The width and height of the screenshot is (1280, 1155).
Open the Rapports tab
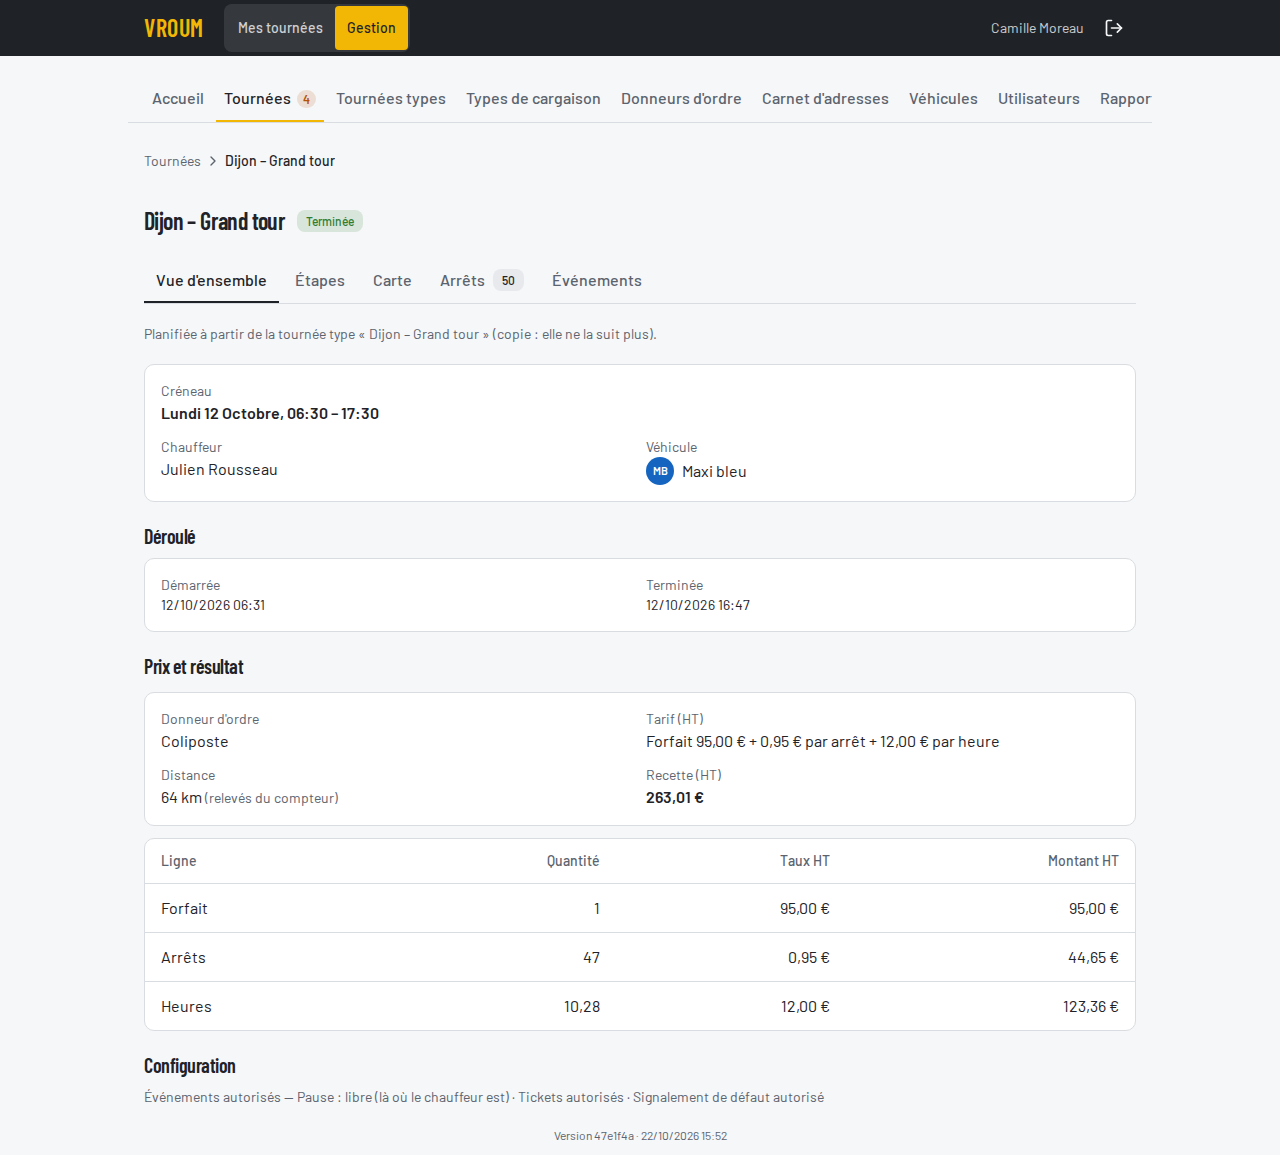(x=1125, y=99)
